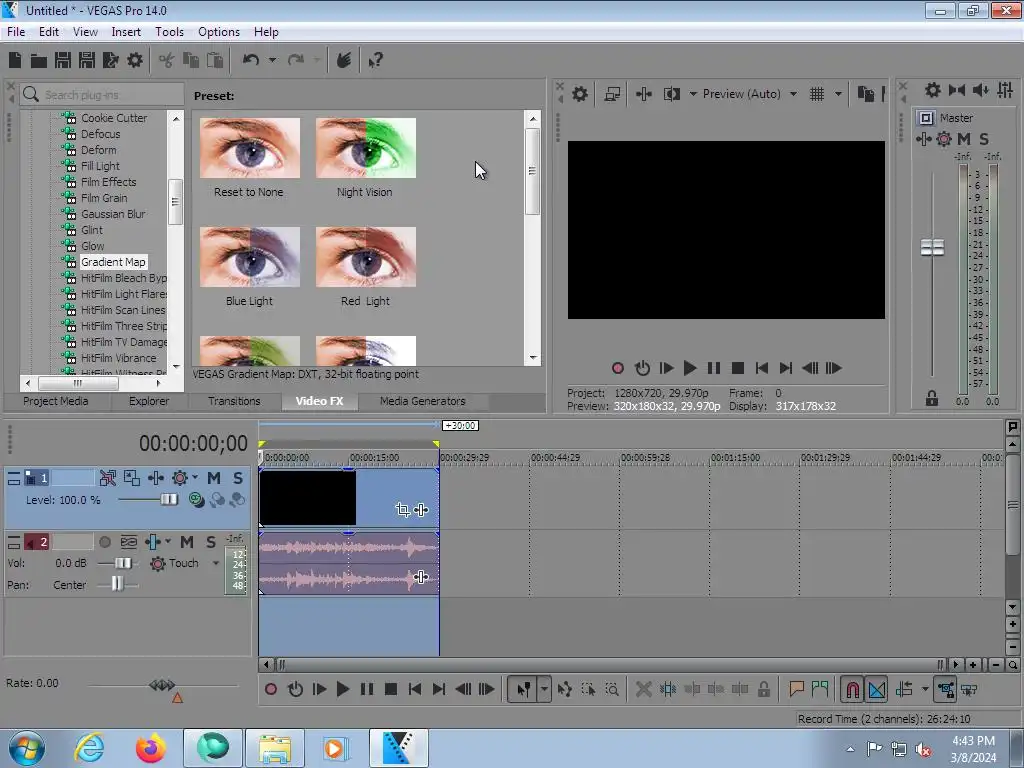Open audio track 2 phase/FX dropdown arrow

(x=168, y=541)
